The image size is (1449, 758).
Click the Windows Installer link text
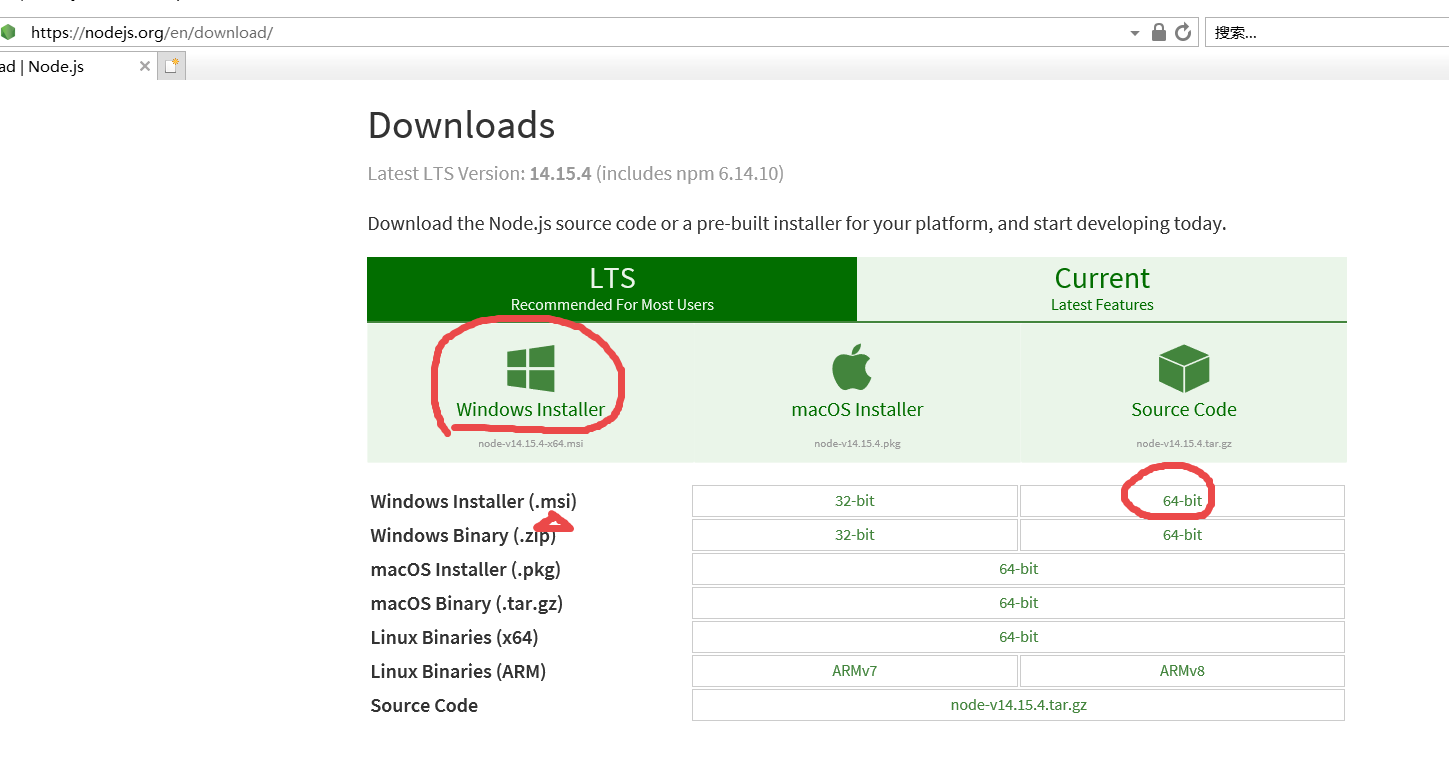(531, 409)
